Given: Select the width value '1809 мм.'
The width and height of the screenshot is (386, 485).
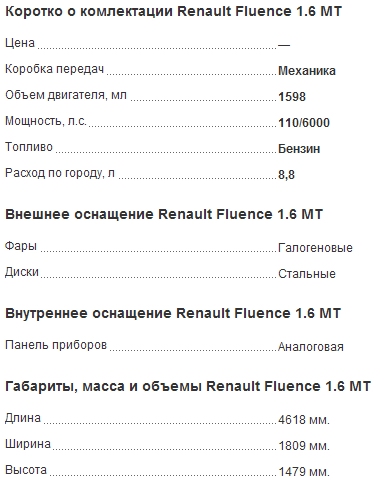Looking at the screenshot, I should click(304, 446).
